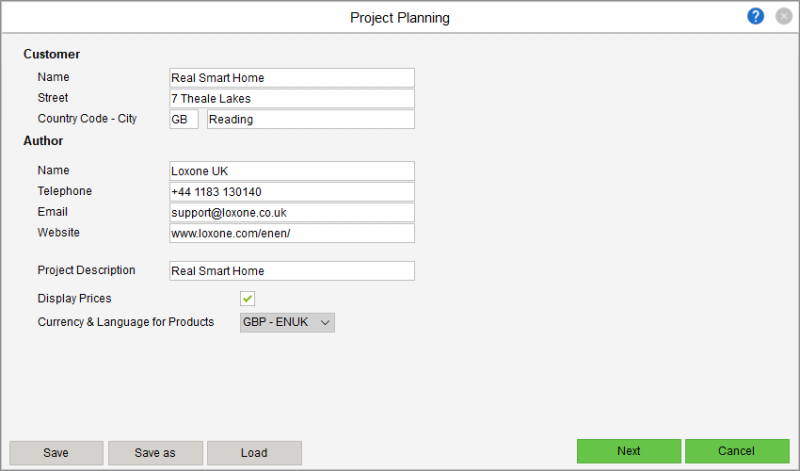Click the Save button

pyautogui.click(x=56, y=453)
